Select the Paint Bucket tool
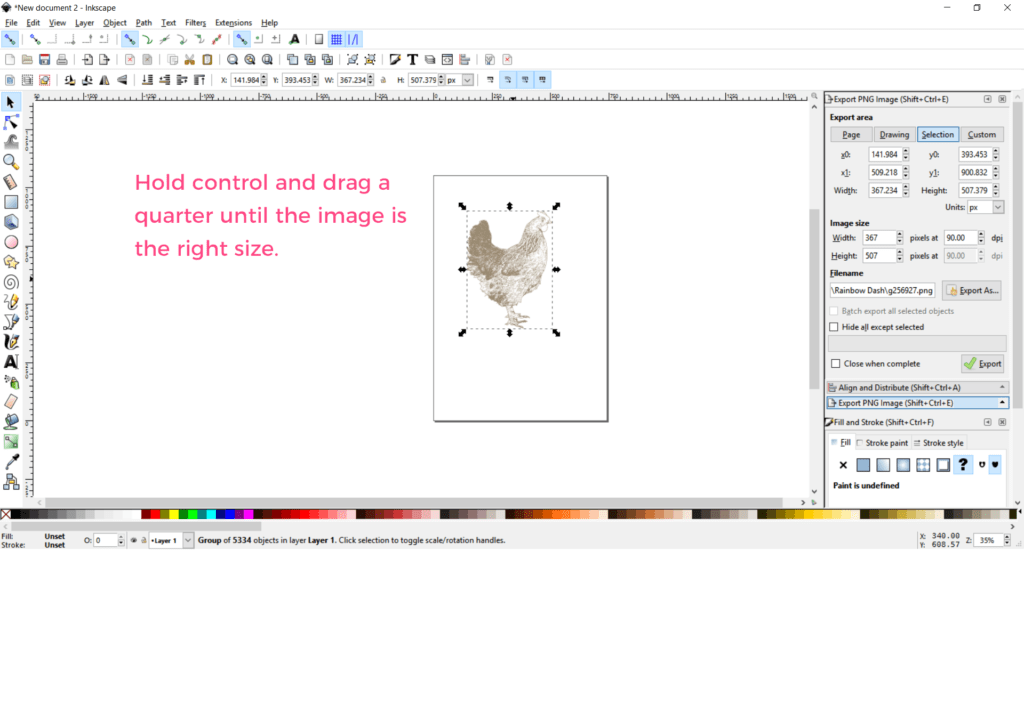1024x703 pixels. click(10, 421)
